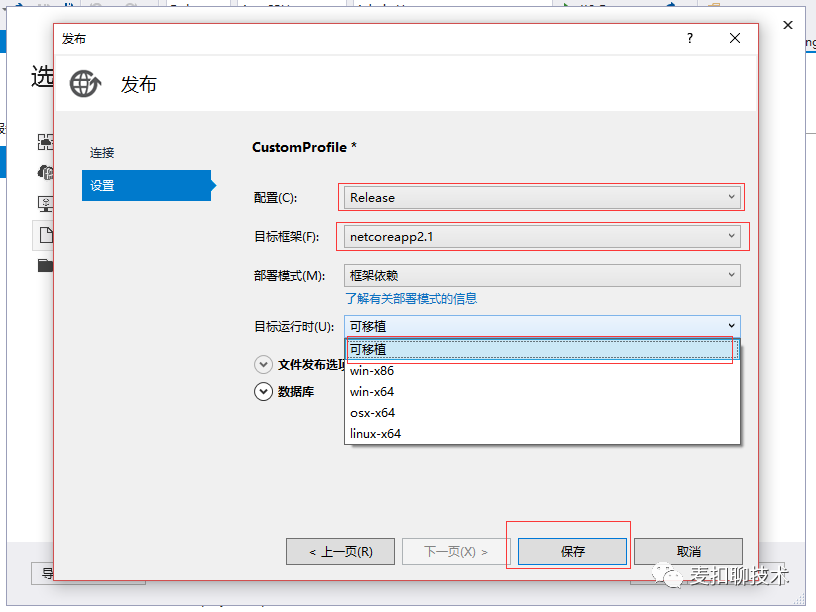Image resolution: width=816 pixels, height=612 pixels.
Task: Click the disabled 下一页(X) button
Action: [x=456, y=552]
